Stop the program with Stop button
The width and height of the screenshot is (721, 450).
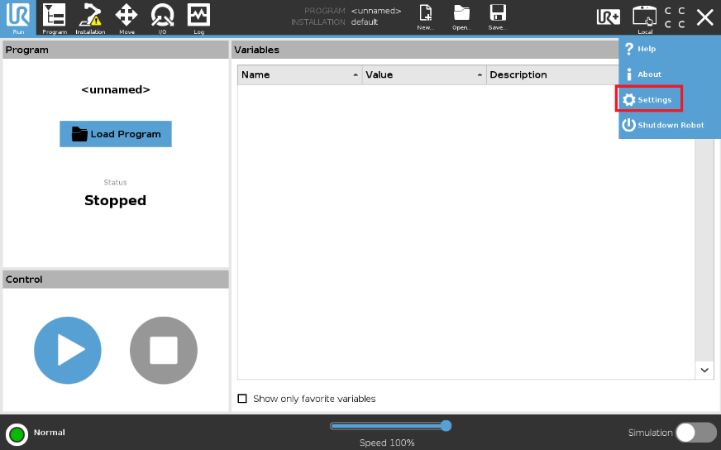click(164, 350)
